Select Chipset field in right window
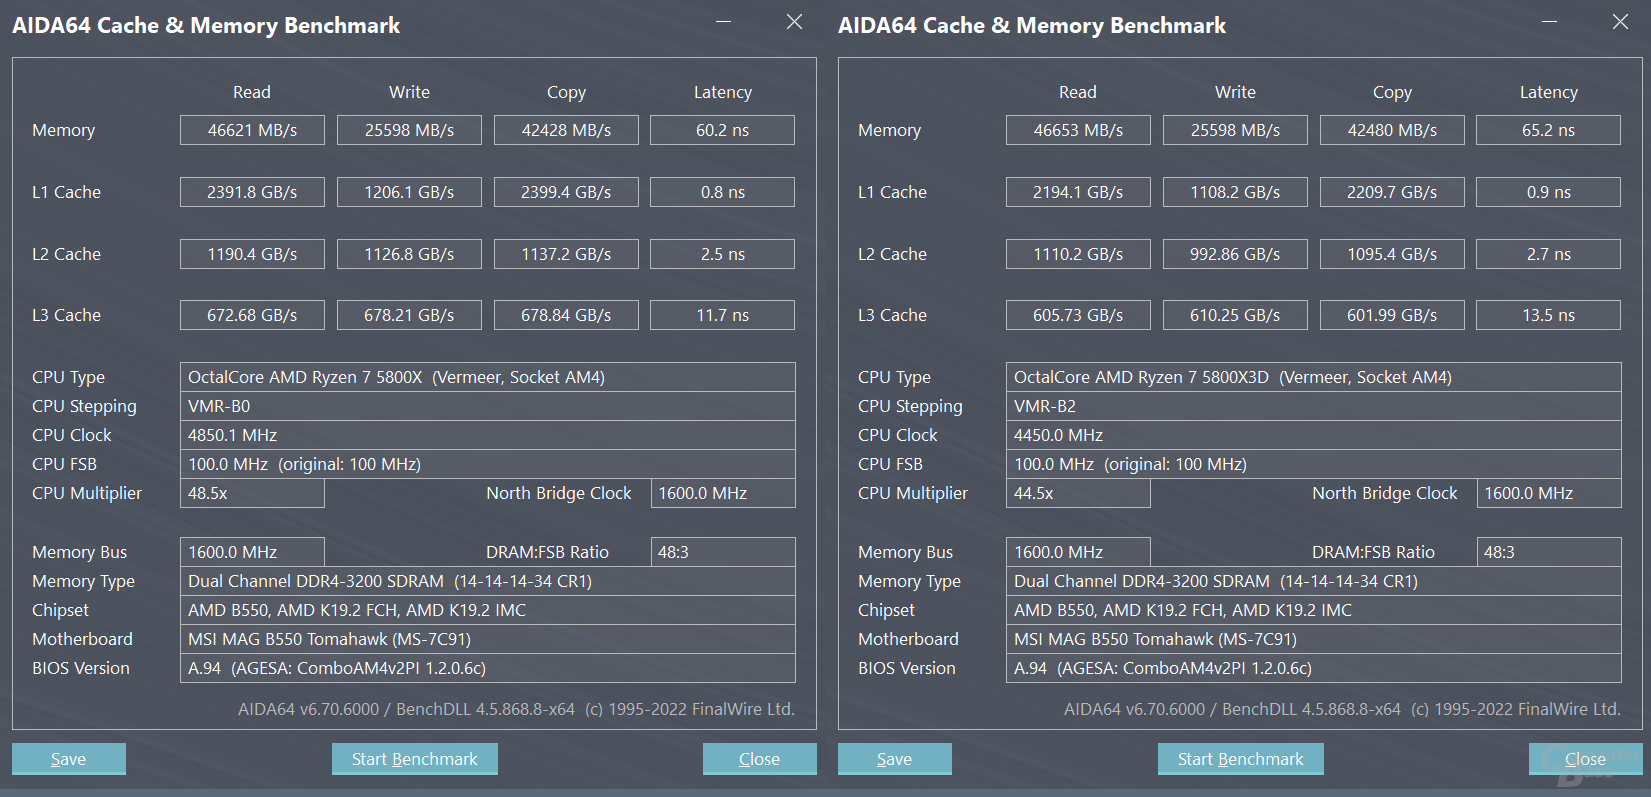 (x=1314, y=610)
